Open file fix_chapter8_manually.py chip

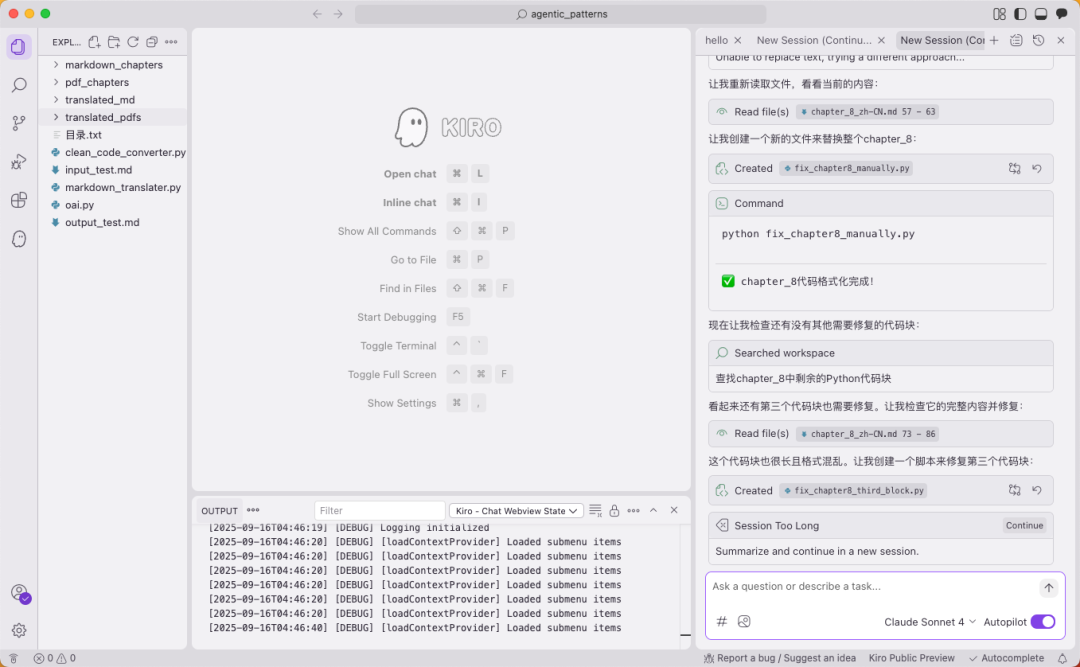point(846,168)
